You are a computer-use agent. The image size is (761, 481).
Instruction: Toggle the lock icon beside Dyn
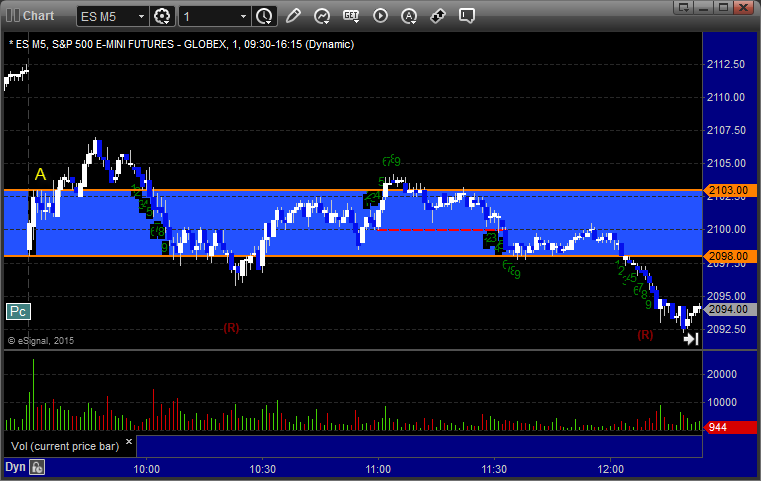37,467
